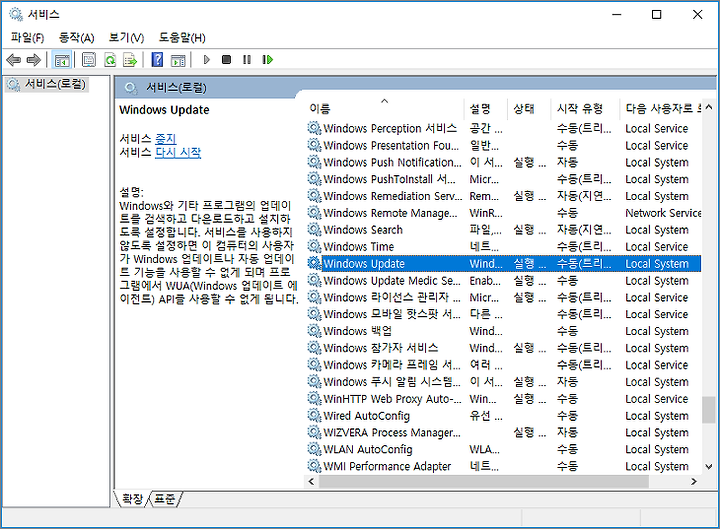
Task: Select Windows 라이선스 관리자 row
Action: coord(504,297)
